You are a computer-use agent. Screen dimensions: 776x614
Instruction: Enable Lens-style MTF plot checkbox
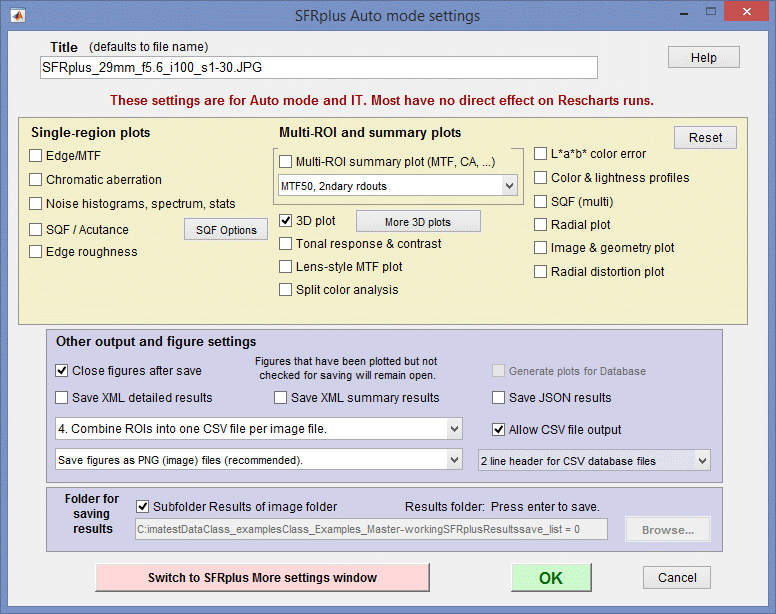pyautogui.click(x=286, y=267)
